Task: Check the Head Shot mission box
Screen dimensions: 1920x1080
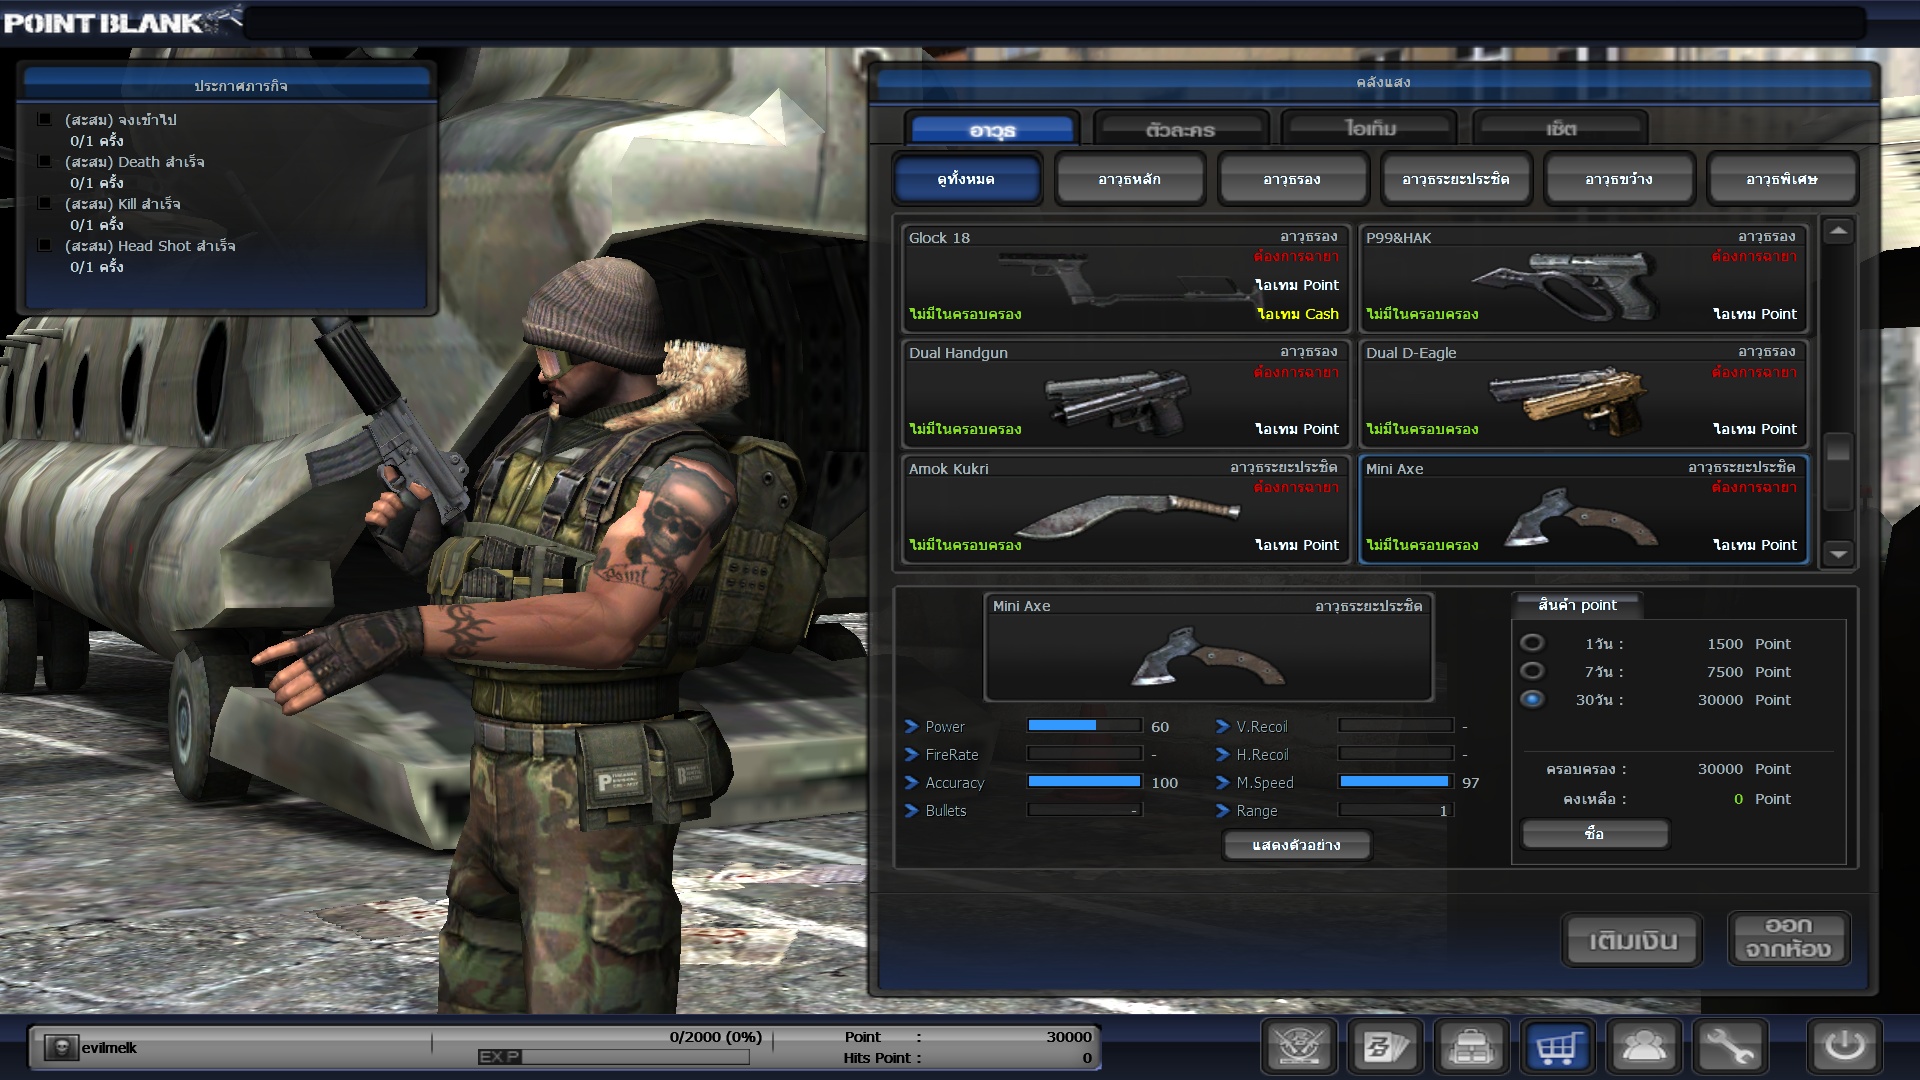Action: (44, 245)
